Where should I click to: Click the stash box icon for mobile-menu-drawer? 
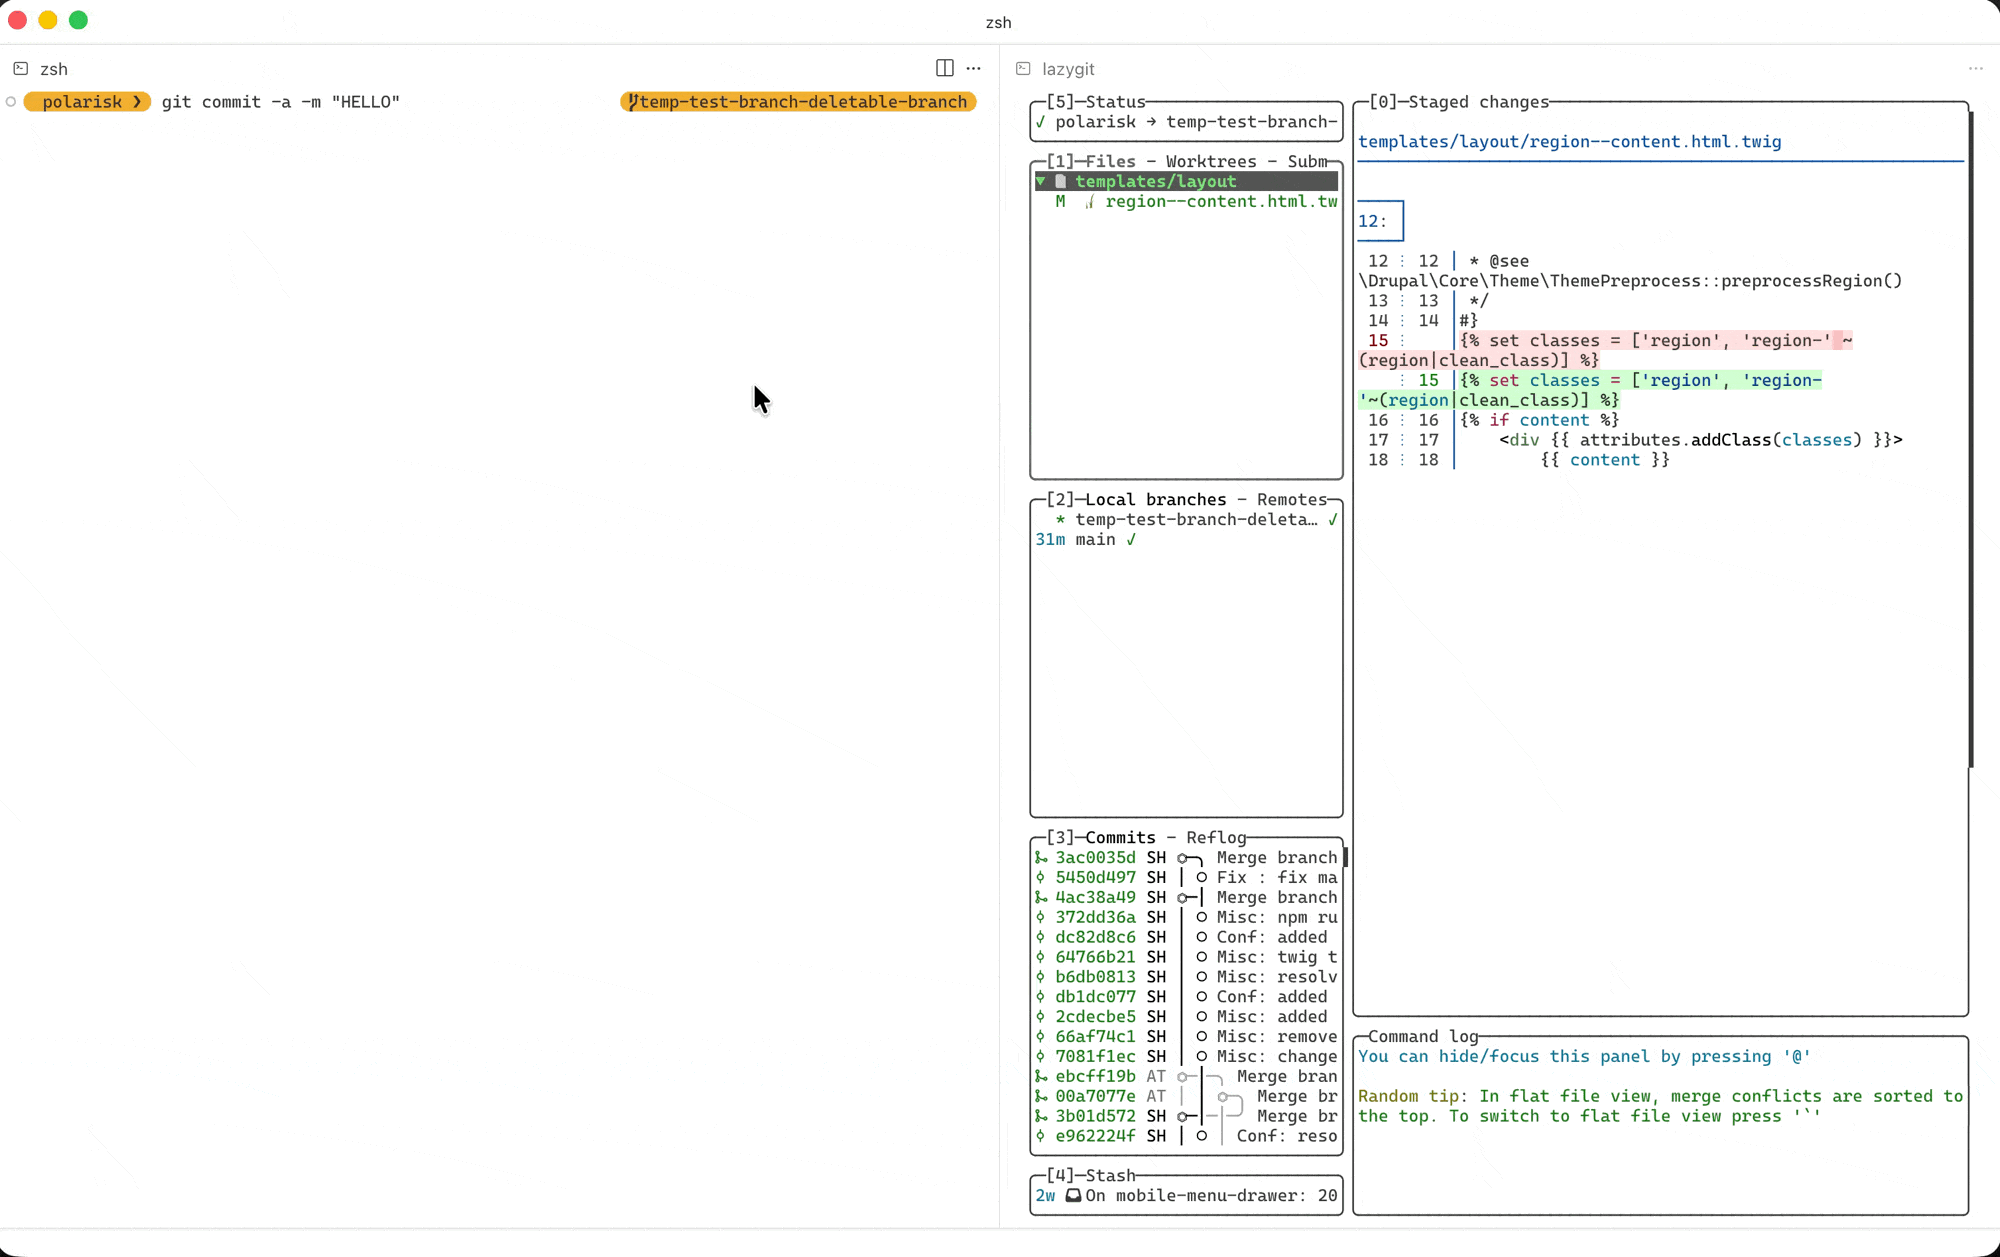(x=1073, y=1195)
